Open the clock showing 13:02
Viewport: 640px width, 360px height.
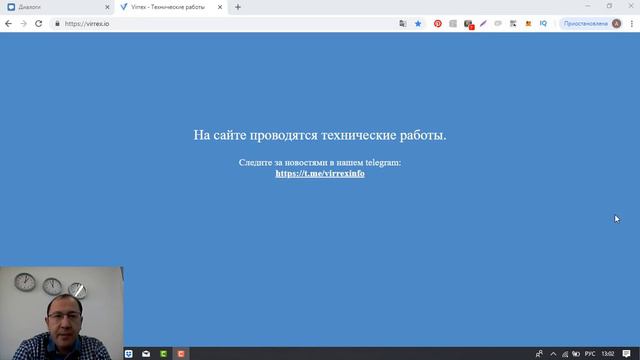(608, 354)
